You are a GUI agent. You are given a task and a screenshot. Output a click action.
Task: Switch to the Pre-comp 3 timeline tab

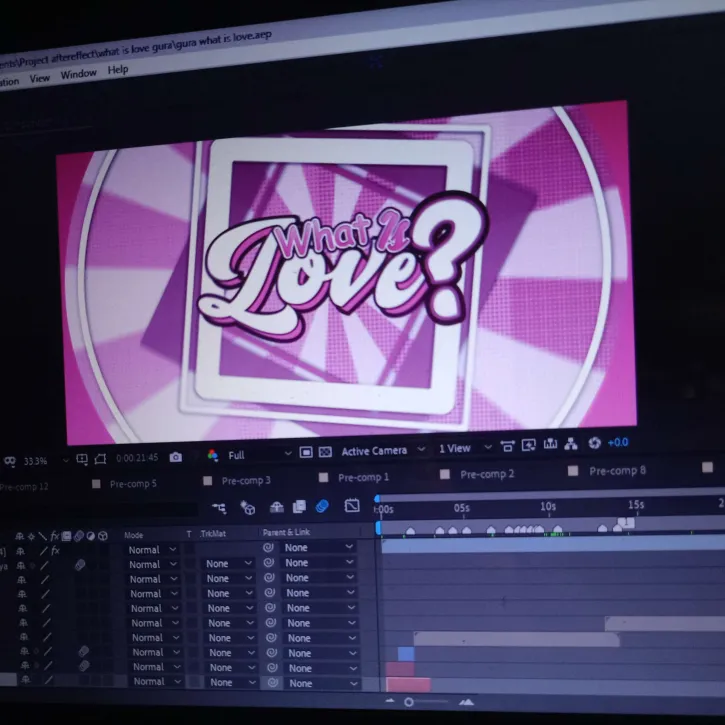pyautogui.click(x=246, y=481)
